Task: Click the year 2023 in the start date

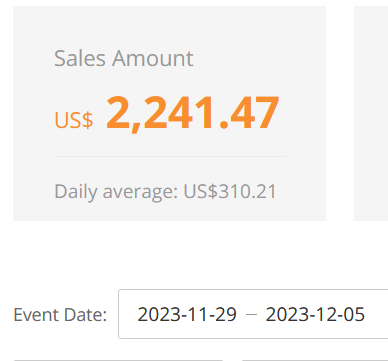Action: click(156, 314)
